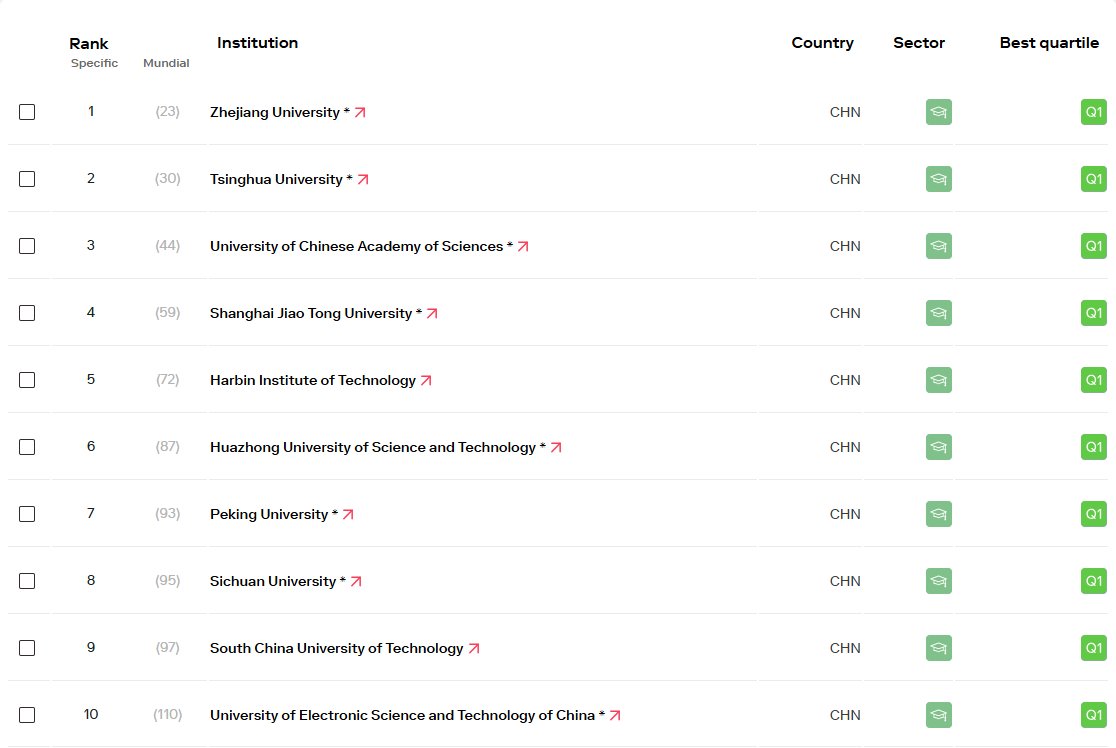Click the Q1 badge in Tsinghua University row
This screenshot has width=1116, height=748.
click(x=1093, y=179)
